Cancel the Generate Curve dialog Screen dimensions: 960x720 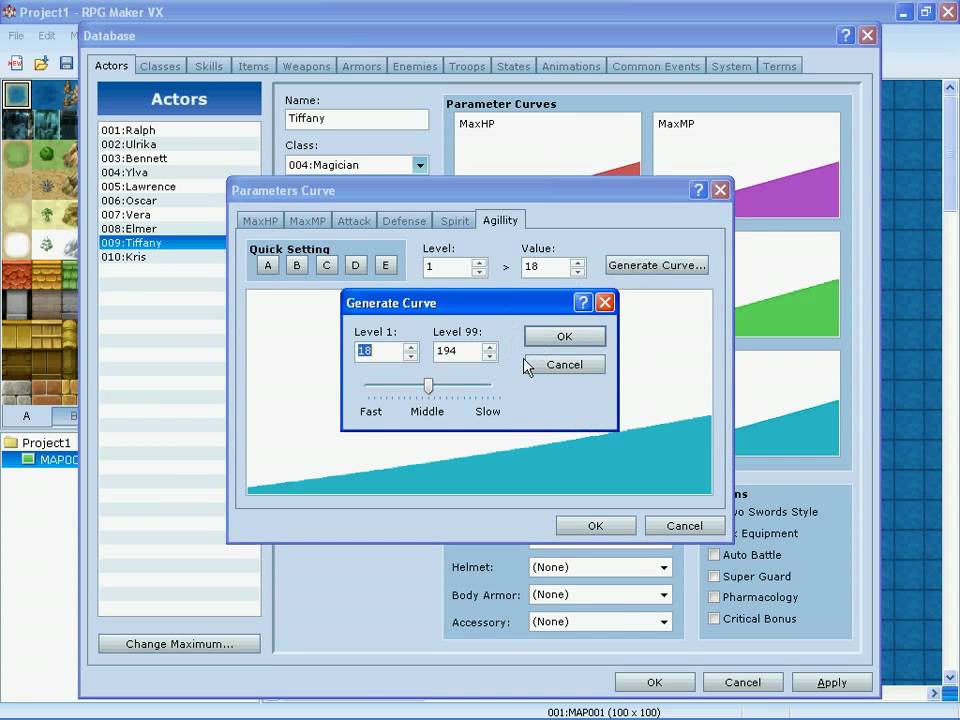564,365
